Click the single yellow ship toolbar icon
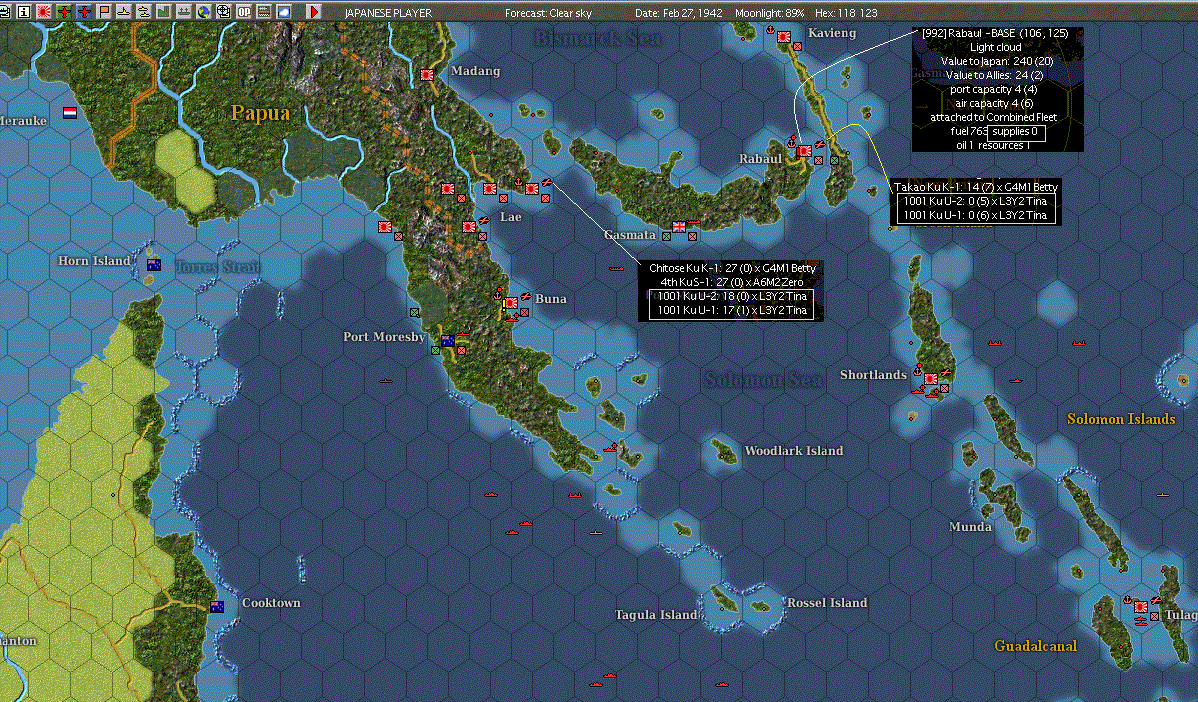 123,11
